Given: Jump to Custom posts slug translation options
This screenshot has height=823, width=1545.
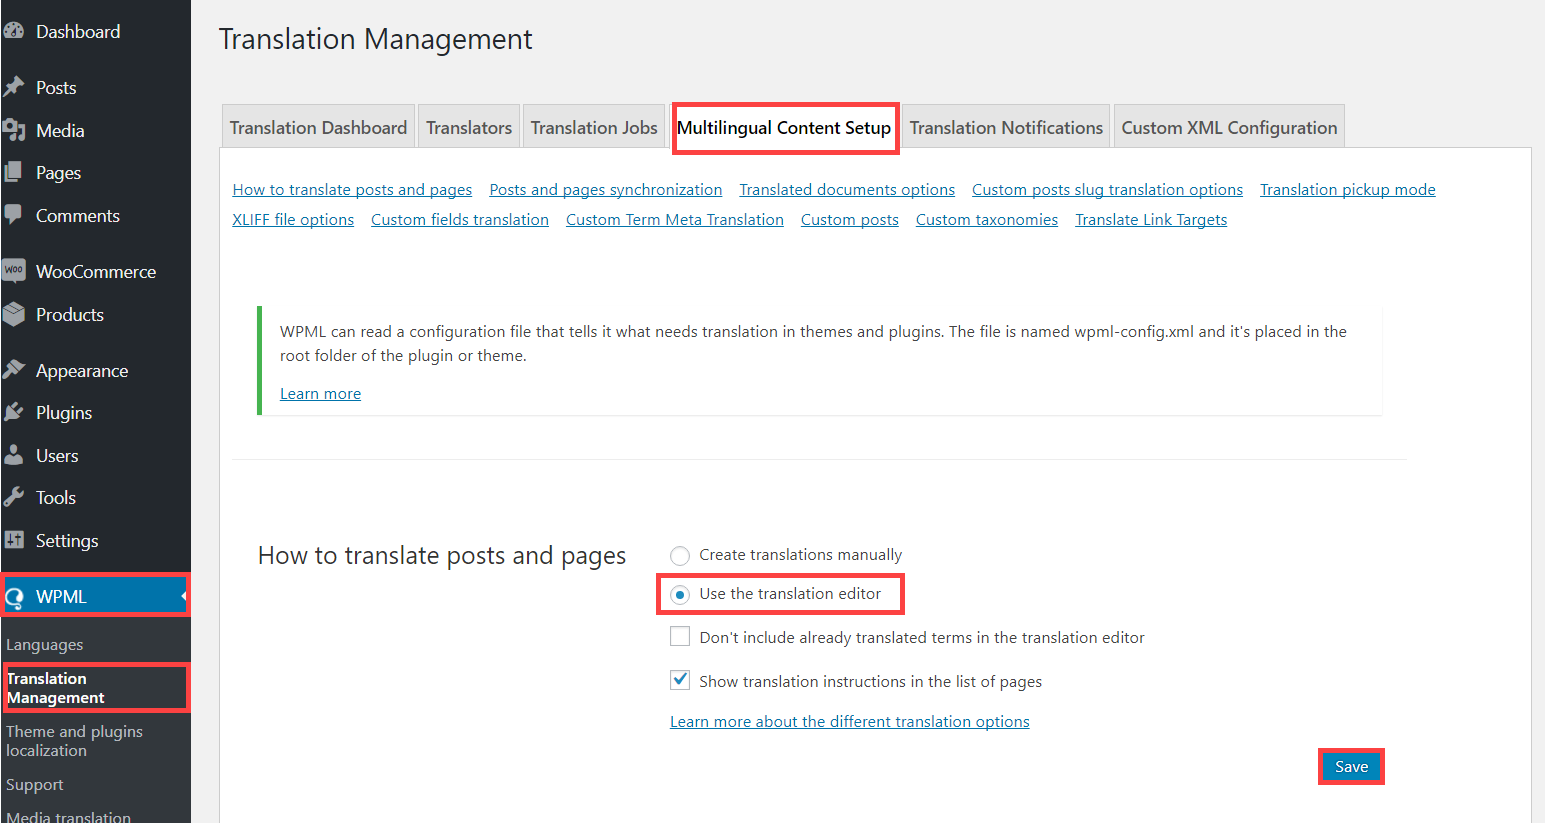Looking at the screenshot, I should [1107, 190].
